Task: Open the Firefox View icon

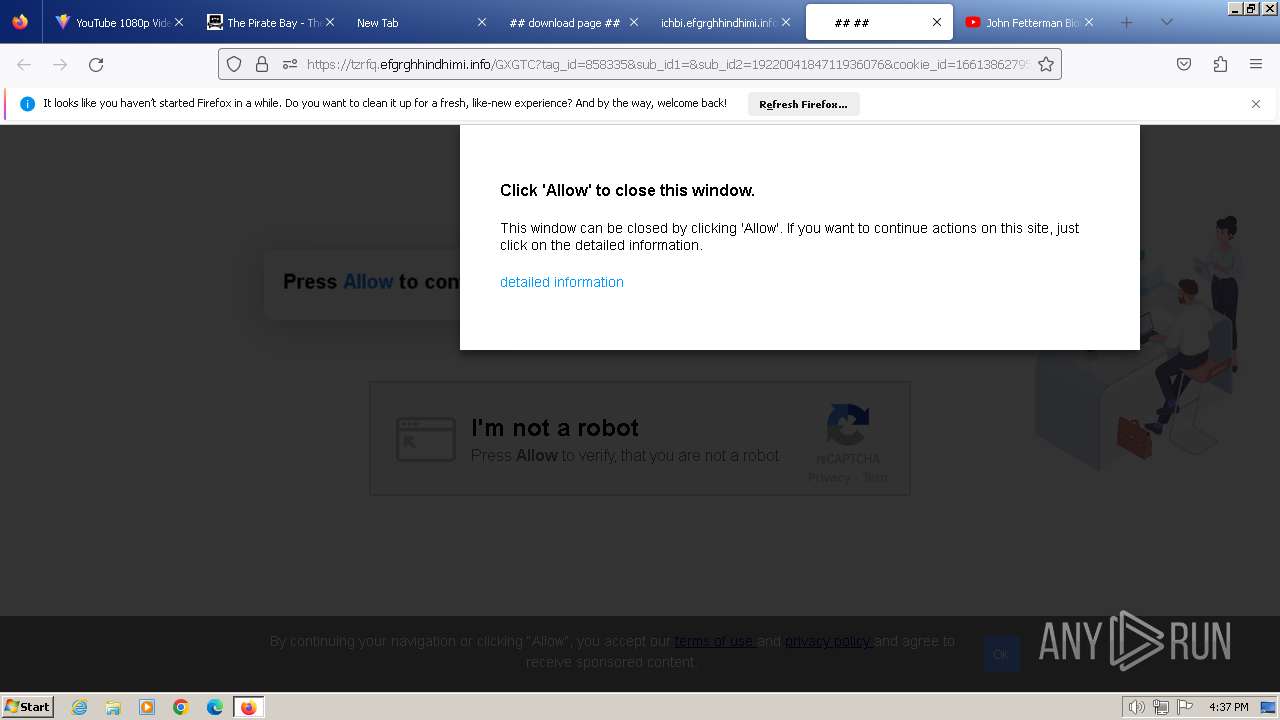Action: [x=20, y=22]
